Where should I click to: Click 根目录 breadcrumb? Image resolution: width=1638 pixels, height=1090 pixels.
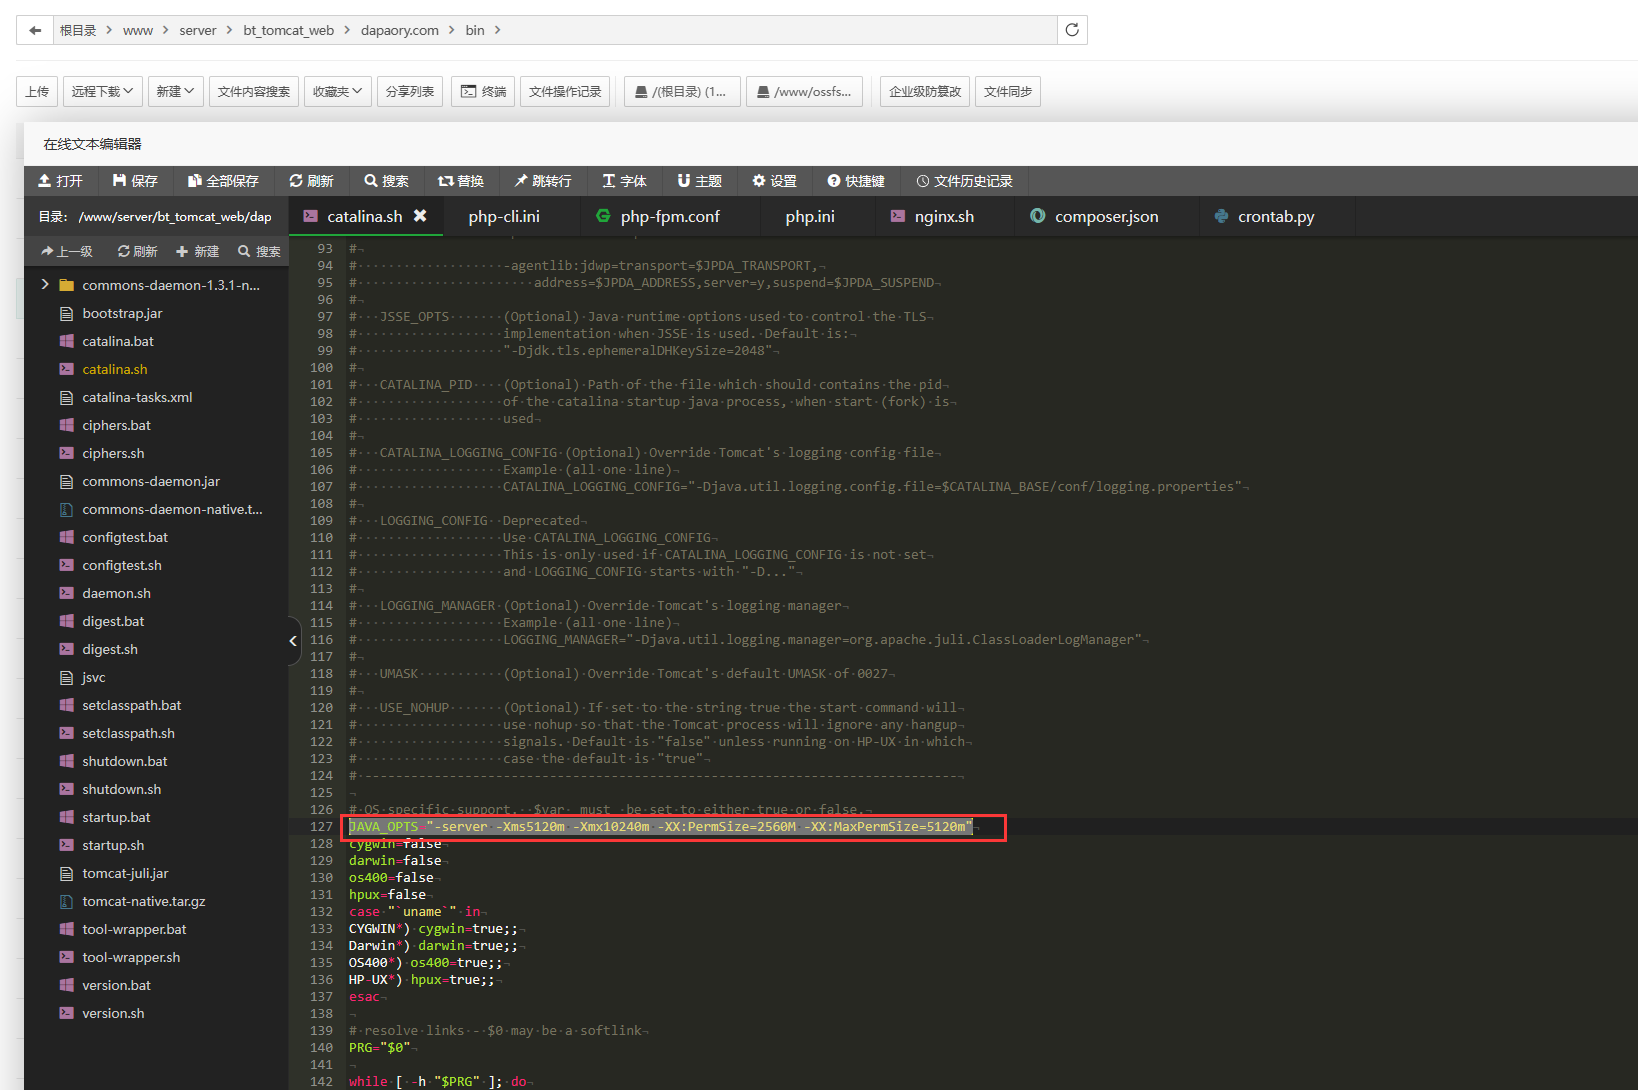coord(78,30)
